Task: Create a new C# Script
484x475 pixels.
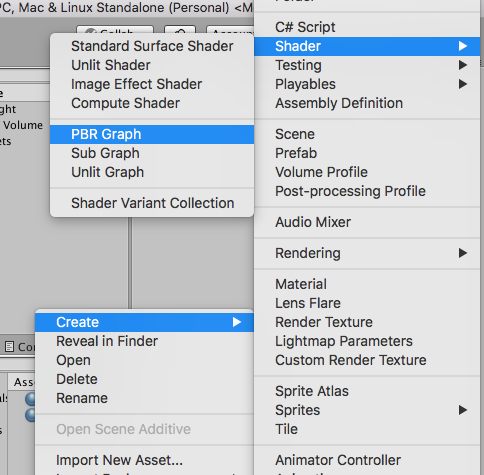Action: 367,27
